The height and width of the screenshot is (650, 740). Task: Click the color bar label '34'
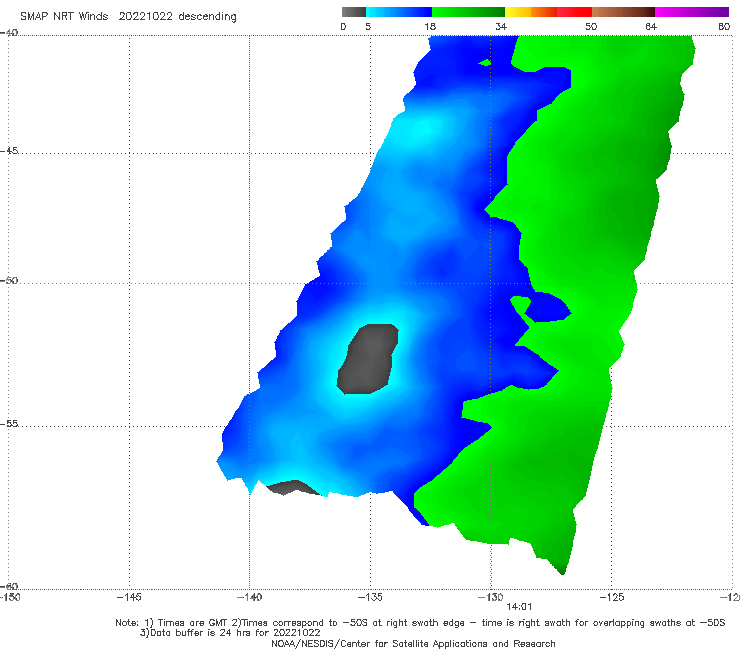click(x=501, y=26)
